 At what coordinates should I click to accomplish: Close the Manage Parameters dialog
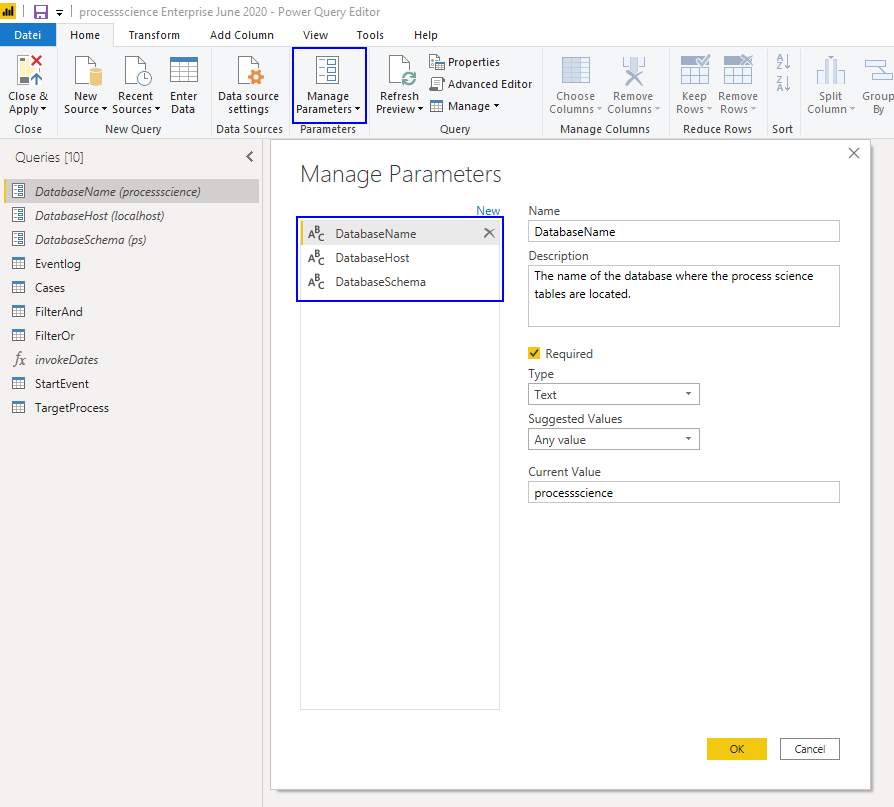(854, 153)
